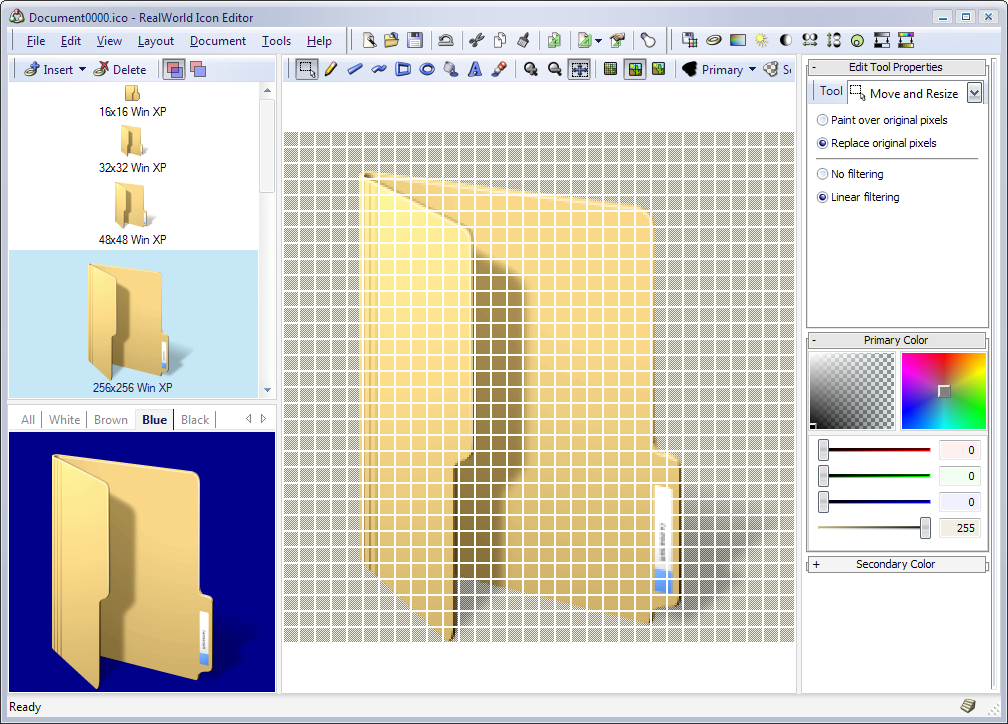The image size is (1008, 724).
Task: Select the Text tool
Action: tap(475, 69)
